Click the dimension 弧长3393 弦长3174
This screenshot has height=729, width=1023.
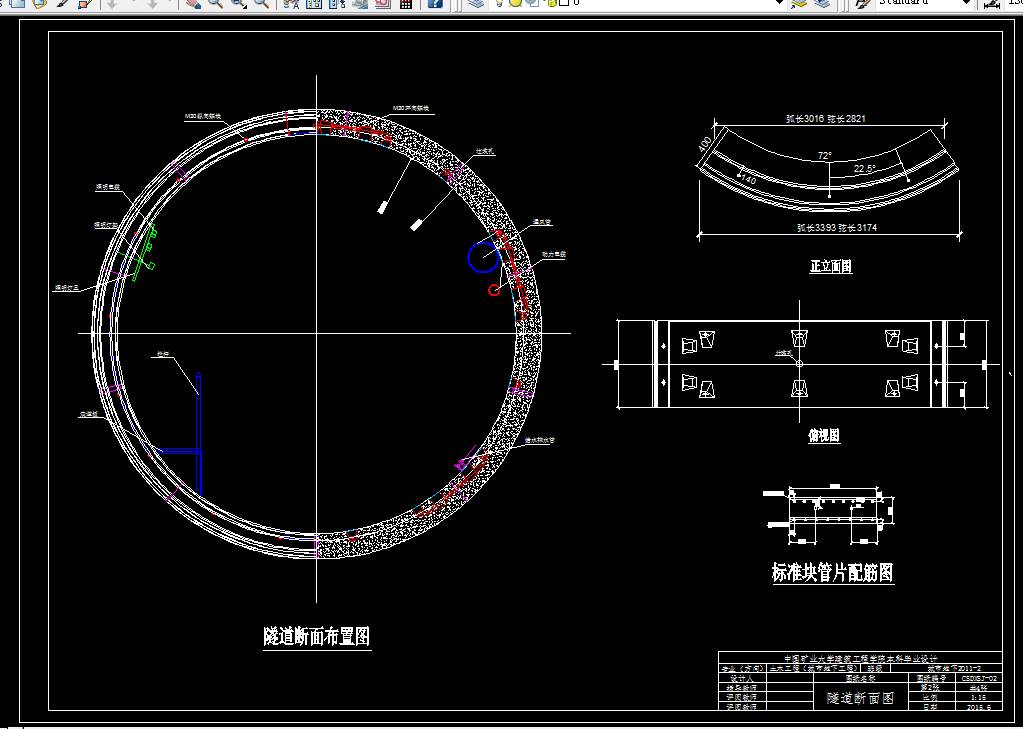point(837,228)
